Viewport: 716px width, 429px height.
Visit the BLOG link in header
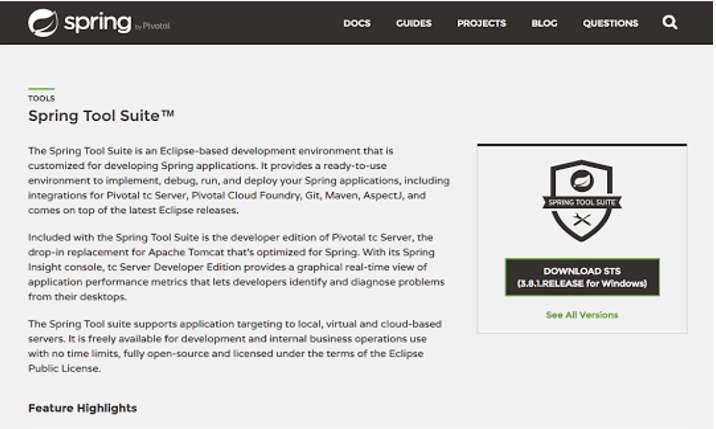click(544, 23)
